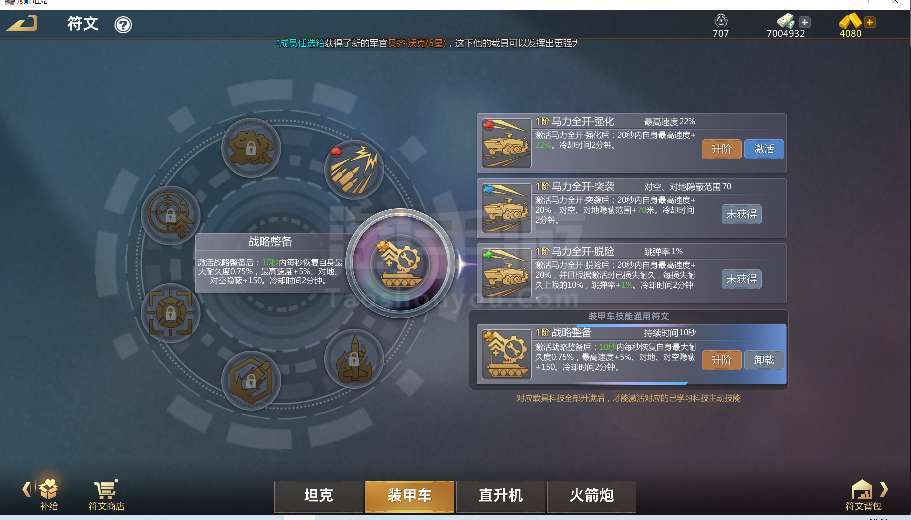Open the 火箭炮 tab
911x520 pixels.
pyautogui.click(x=591, y=496)
